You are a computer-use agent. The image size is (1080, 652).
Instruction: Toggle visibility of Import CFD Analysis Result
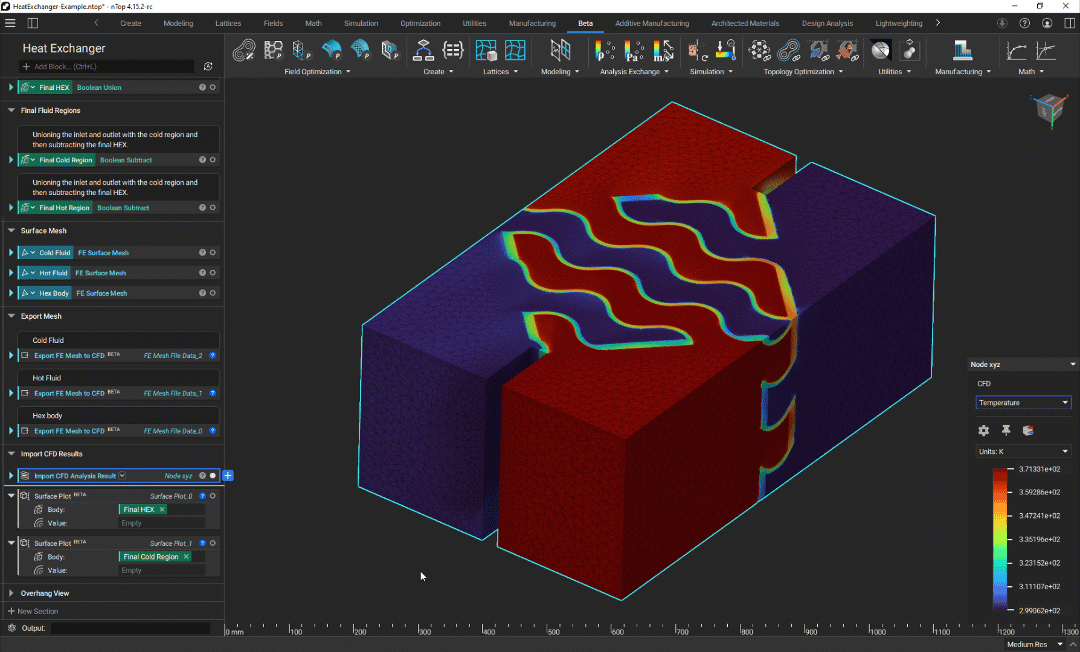pos(213,476)
